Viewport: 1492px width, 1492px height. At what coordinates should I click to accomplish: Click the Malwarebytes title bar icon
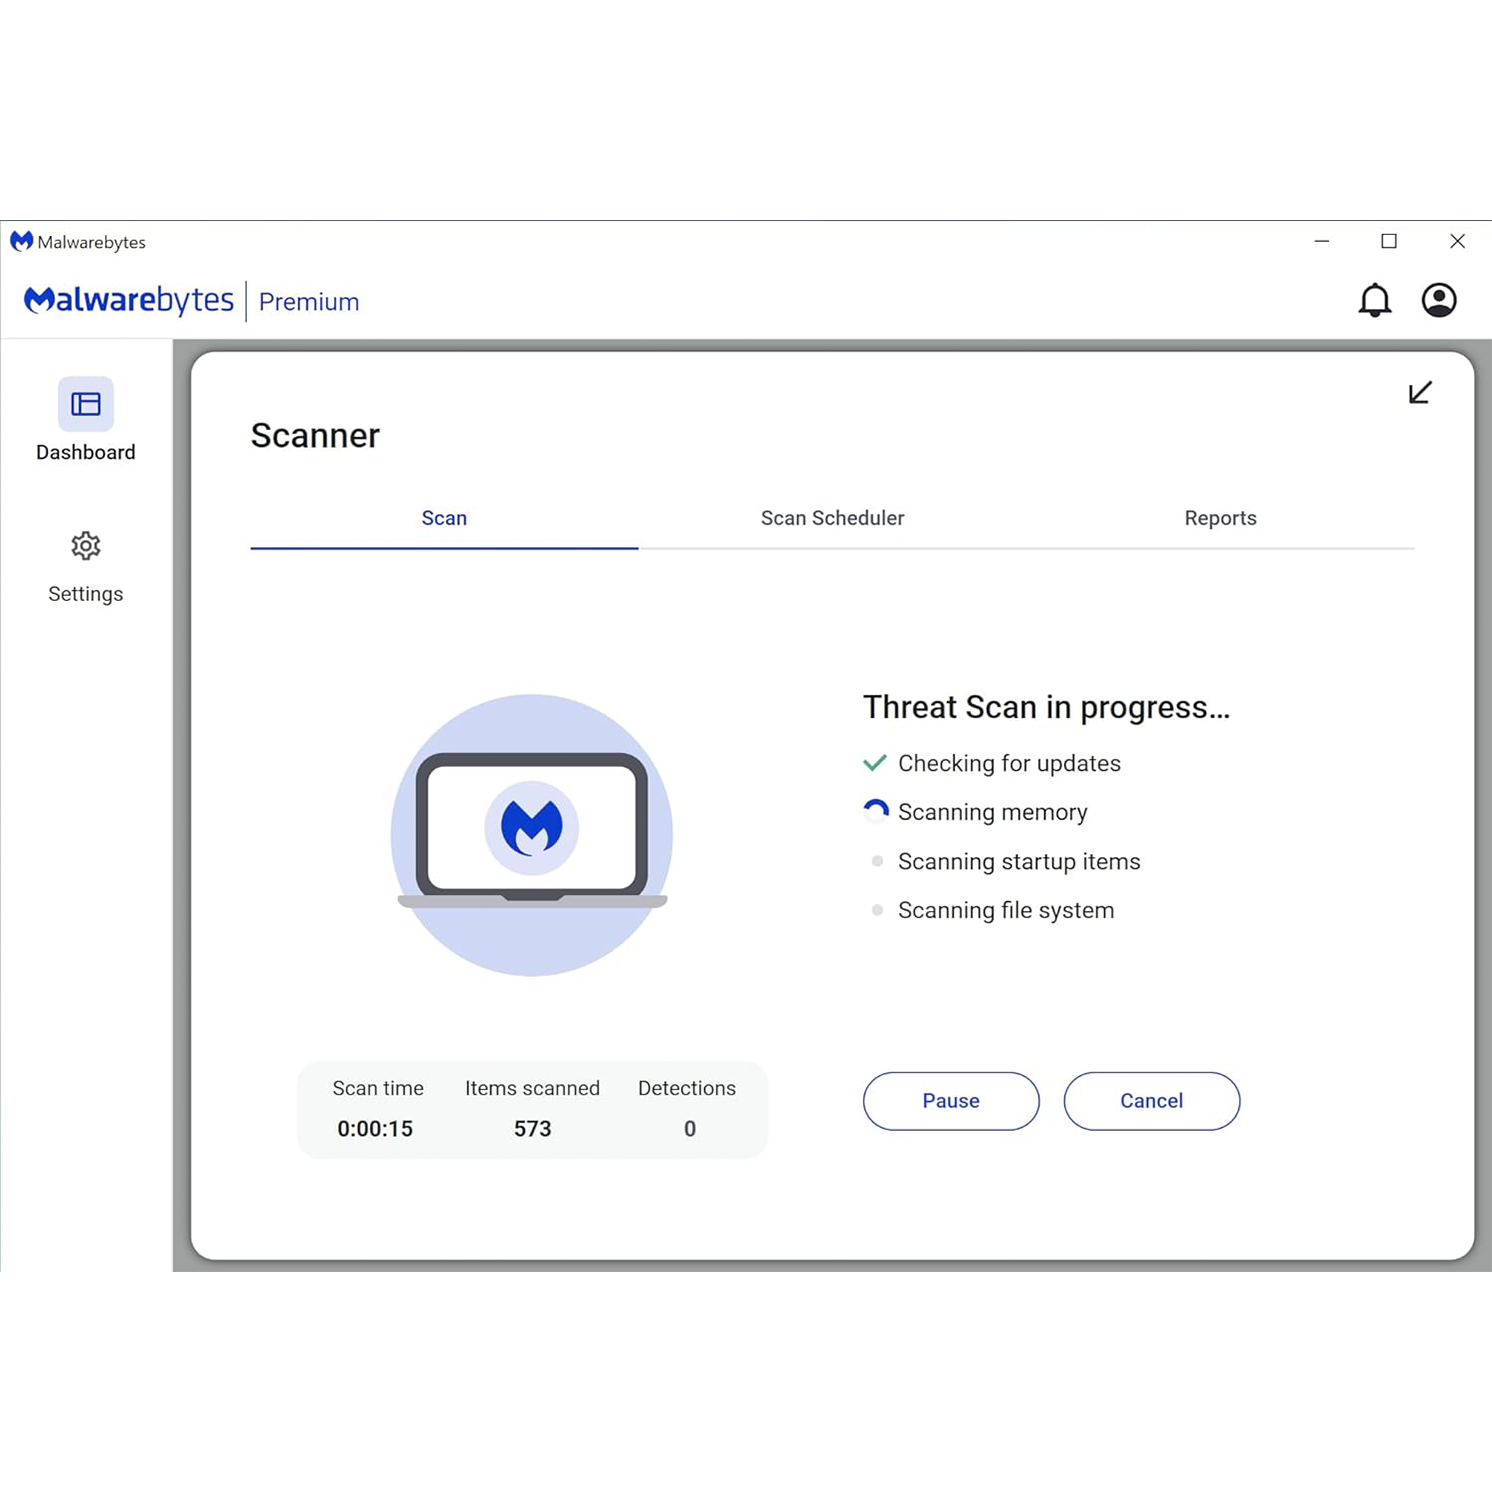(x=20, y=241)
